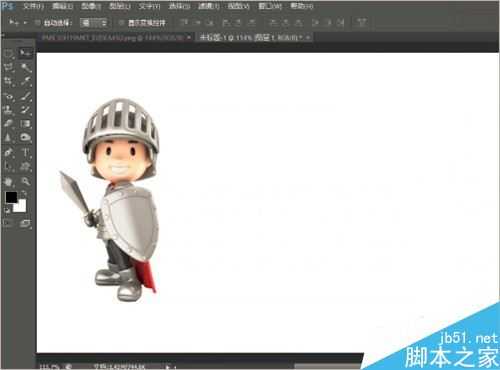The width and height of the screenshot is (500, 370).
Task: Click Align horizontal centers in options bar
Action: (x=239, y=23)
